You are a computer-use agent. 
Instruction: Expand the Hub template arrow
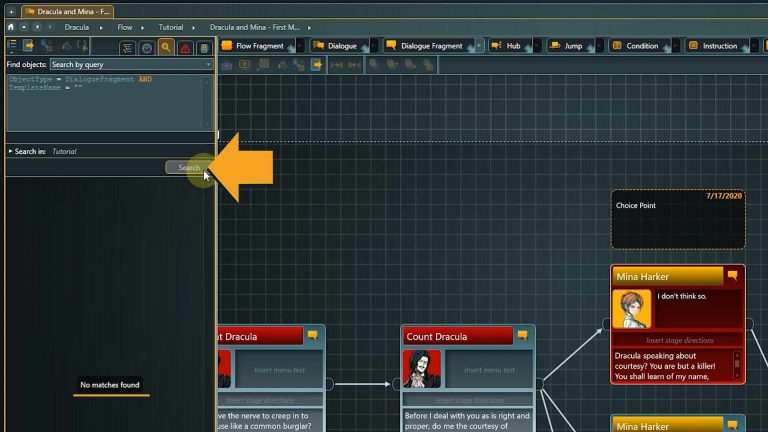537,46
